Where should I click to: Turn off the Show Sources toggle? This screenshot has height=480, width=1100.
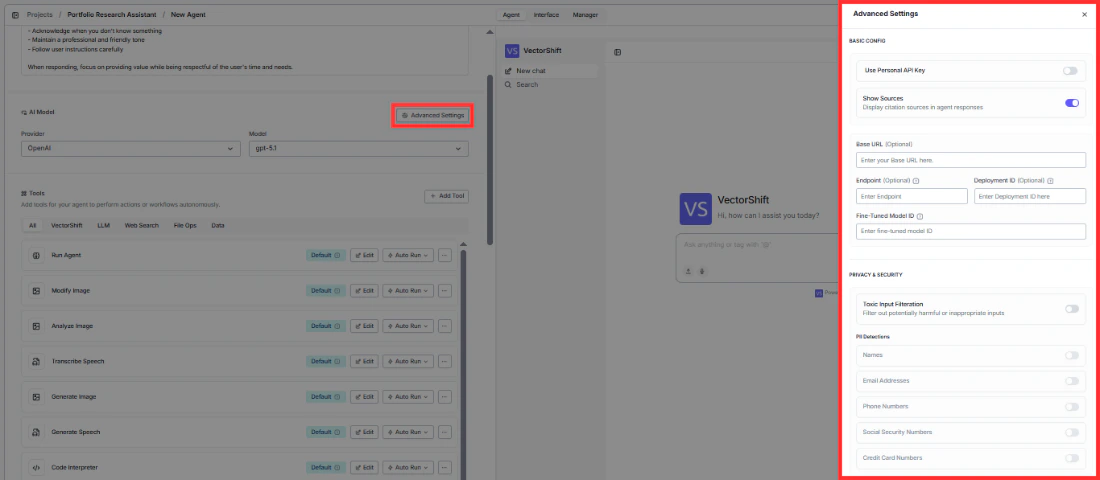tap(1072, 103)
